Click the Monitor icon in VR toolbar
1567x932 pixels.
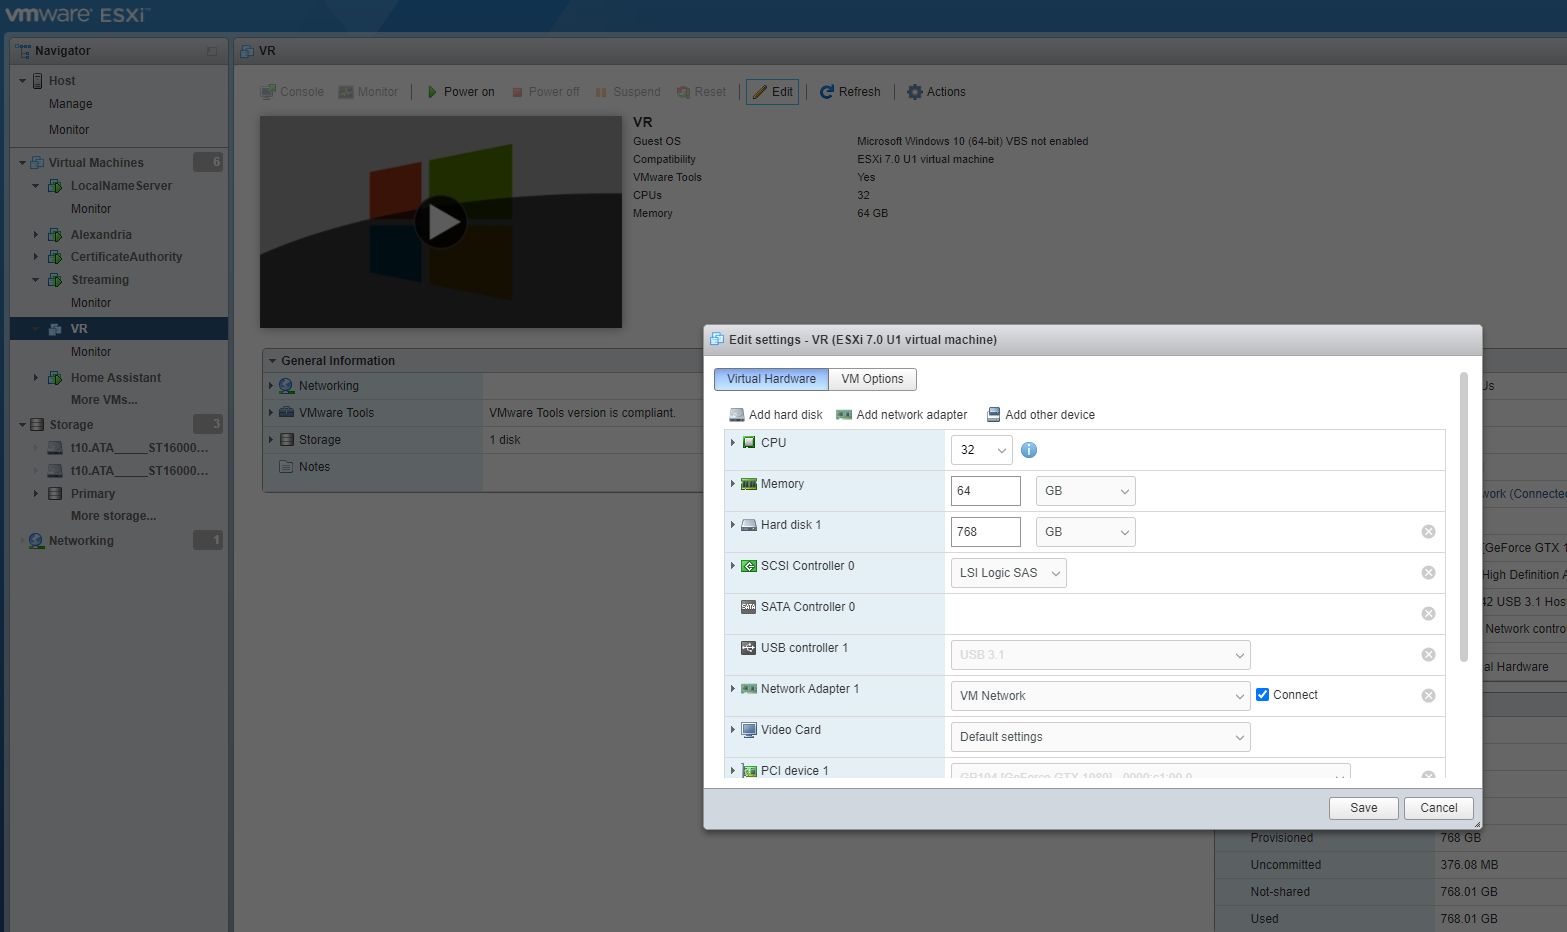coord(346,92)
